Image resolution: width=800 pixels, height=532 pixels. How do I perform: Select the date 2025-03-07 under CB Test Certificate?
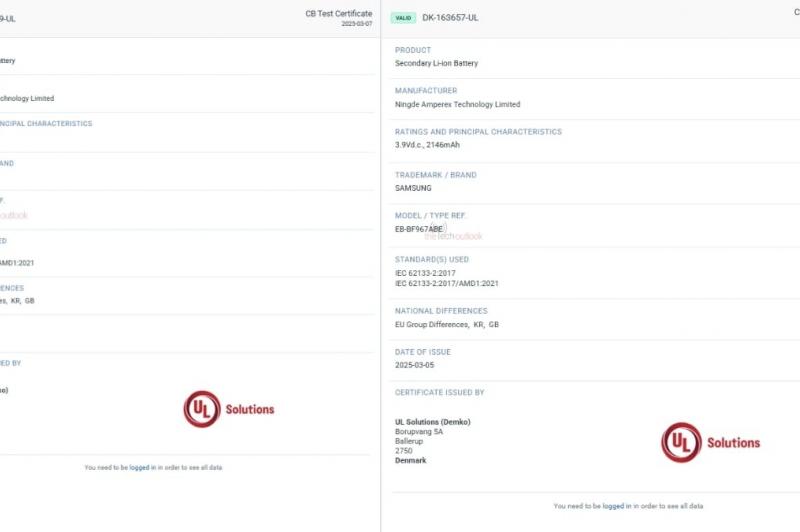tap(357, 24)
